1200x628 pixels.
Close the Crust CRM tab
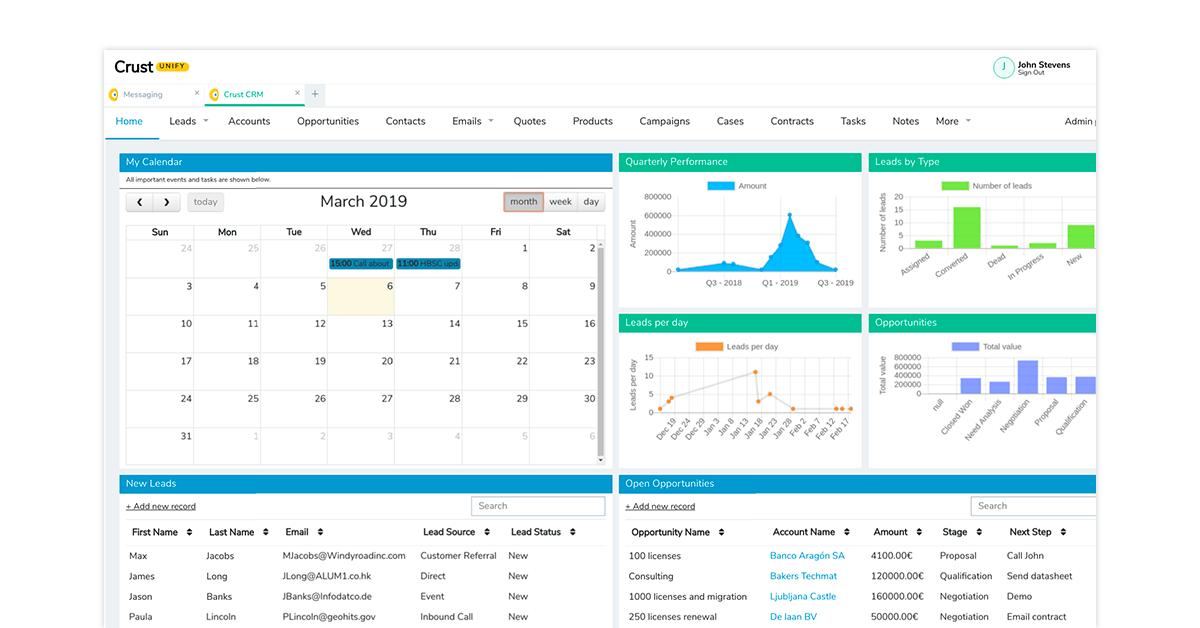click(297, 94)
